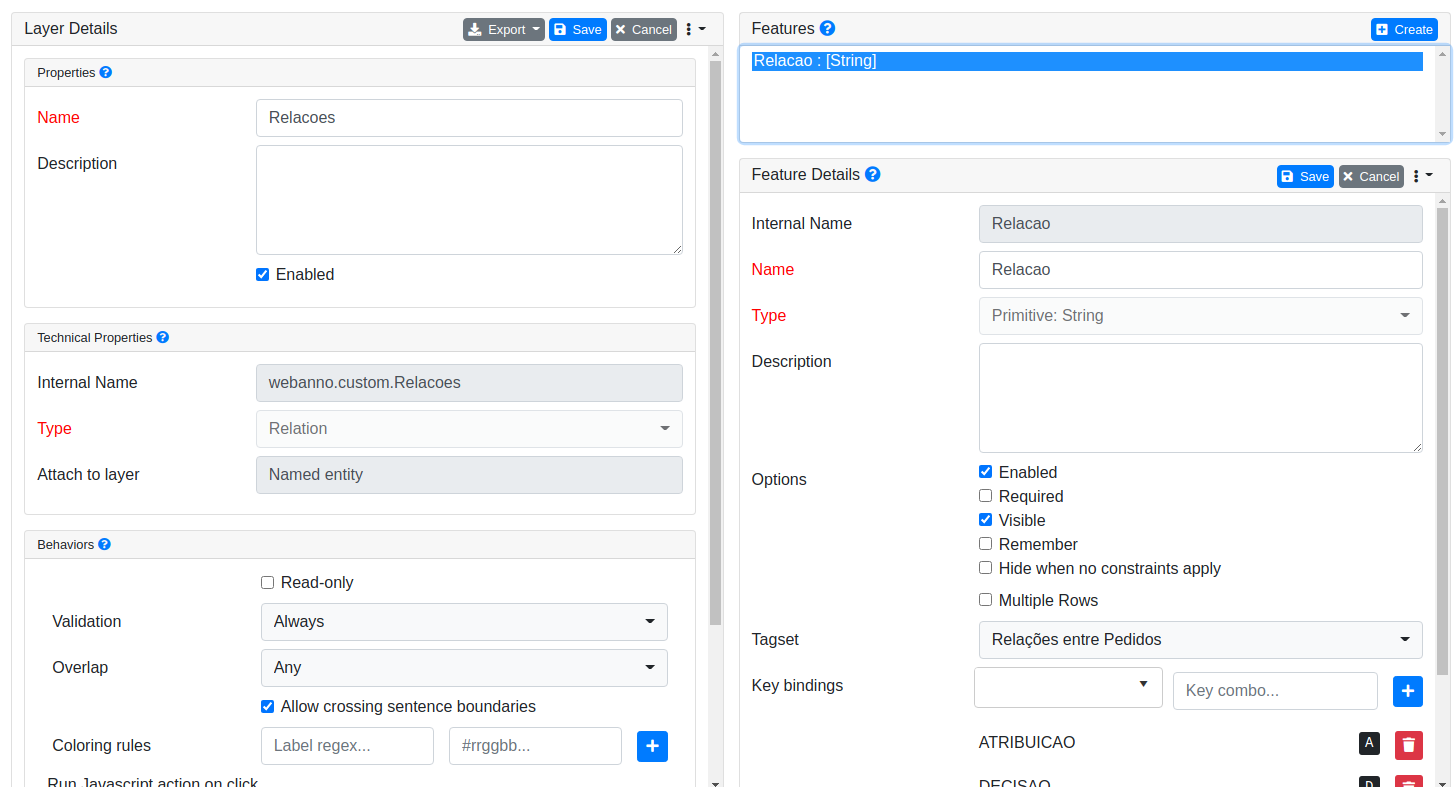The image size is (1455, 787).
Task: Click the Feature Details help icon
Action: pyautogui.click(x=873, y=174)
